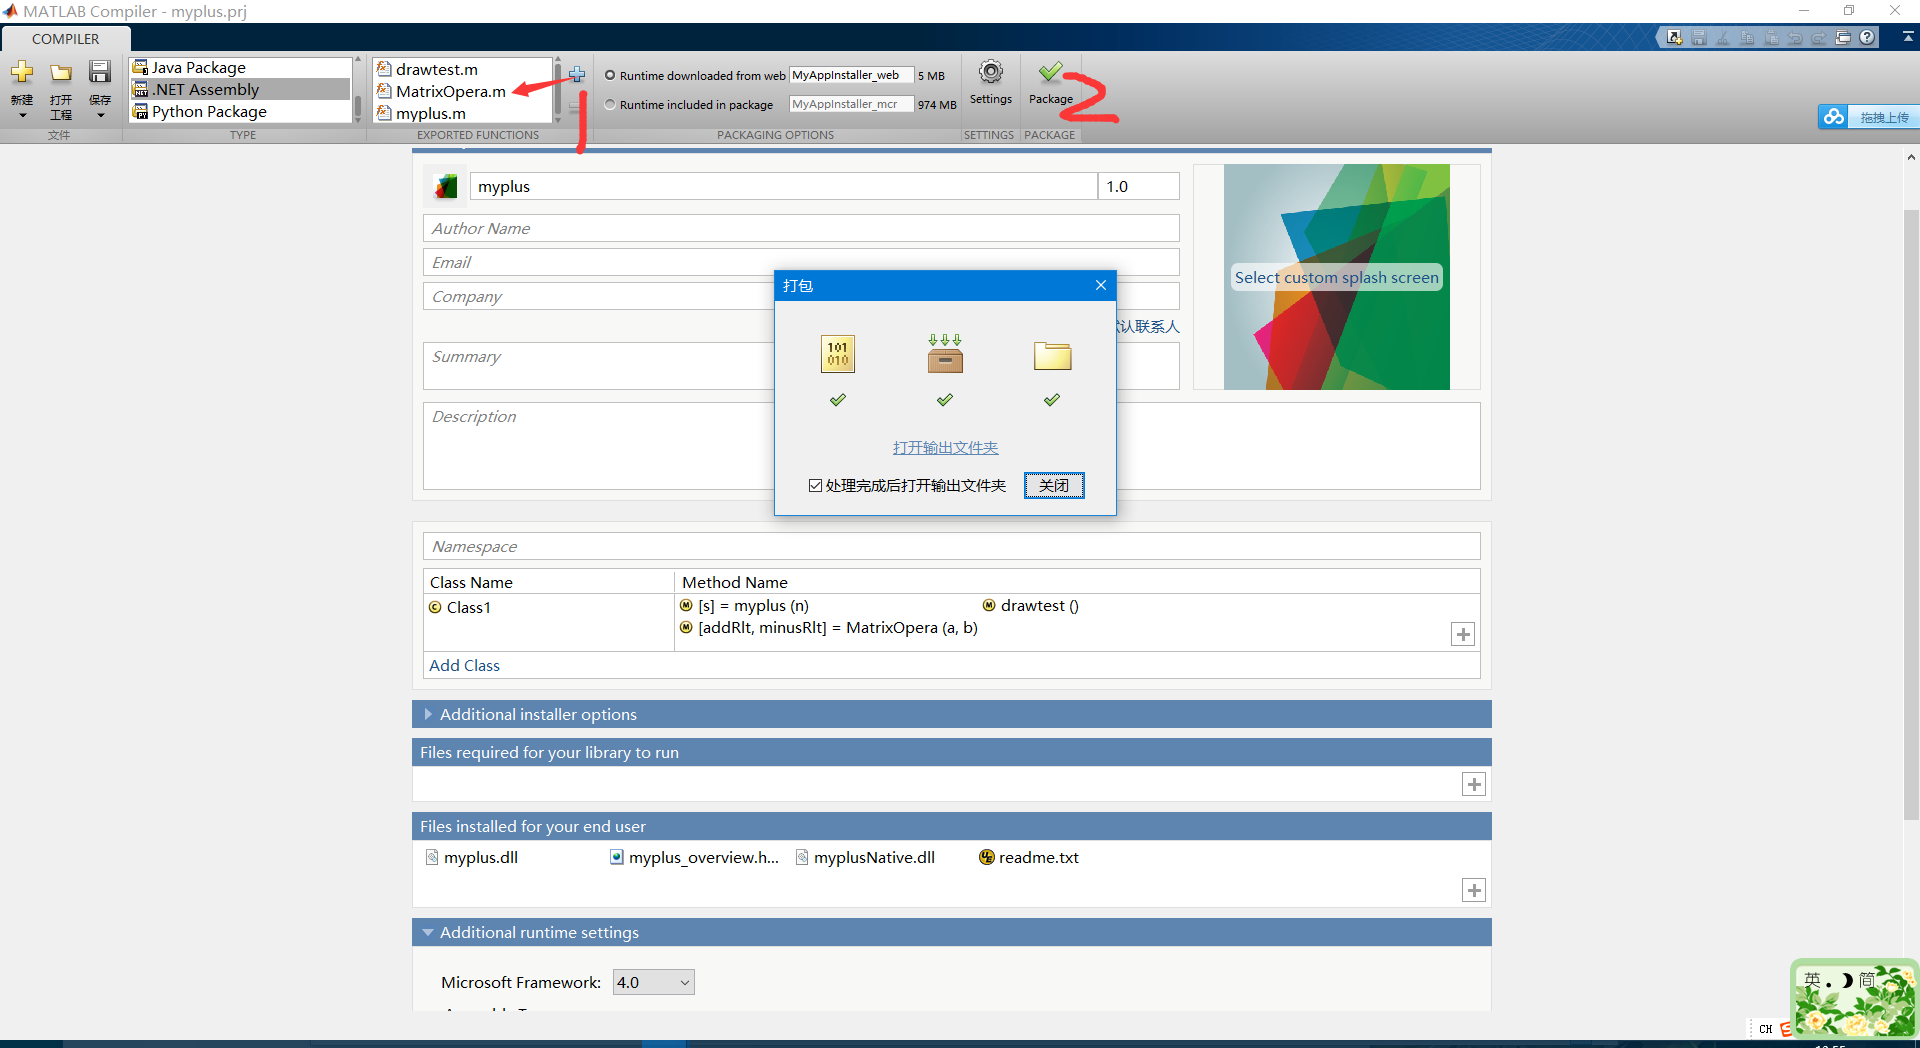The width and height of the screenshot is (1920, 1048).
Task: Click the main panel scroll-up arrow
Action: pos(1911,157)
